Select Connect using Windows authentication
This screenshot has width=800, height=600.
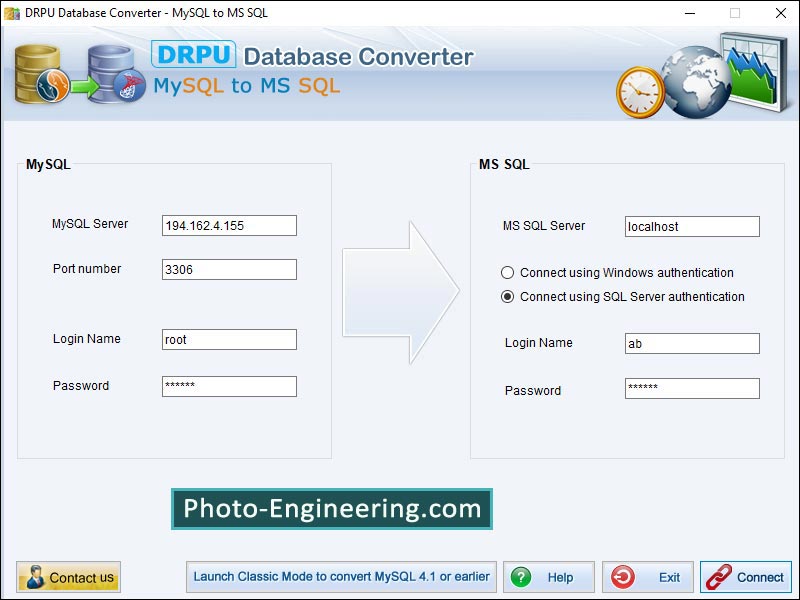(x=510, y=273)
